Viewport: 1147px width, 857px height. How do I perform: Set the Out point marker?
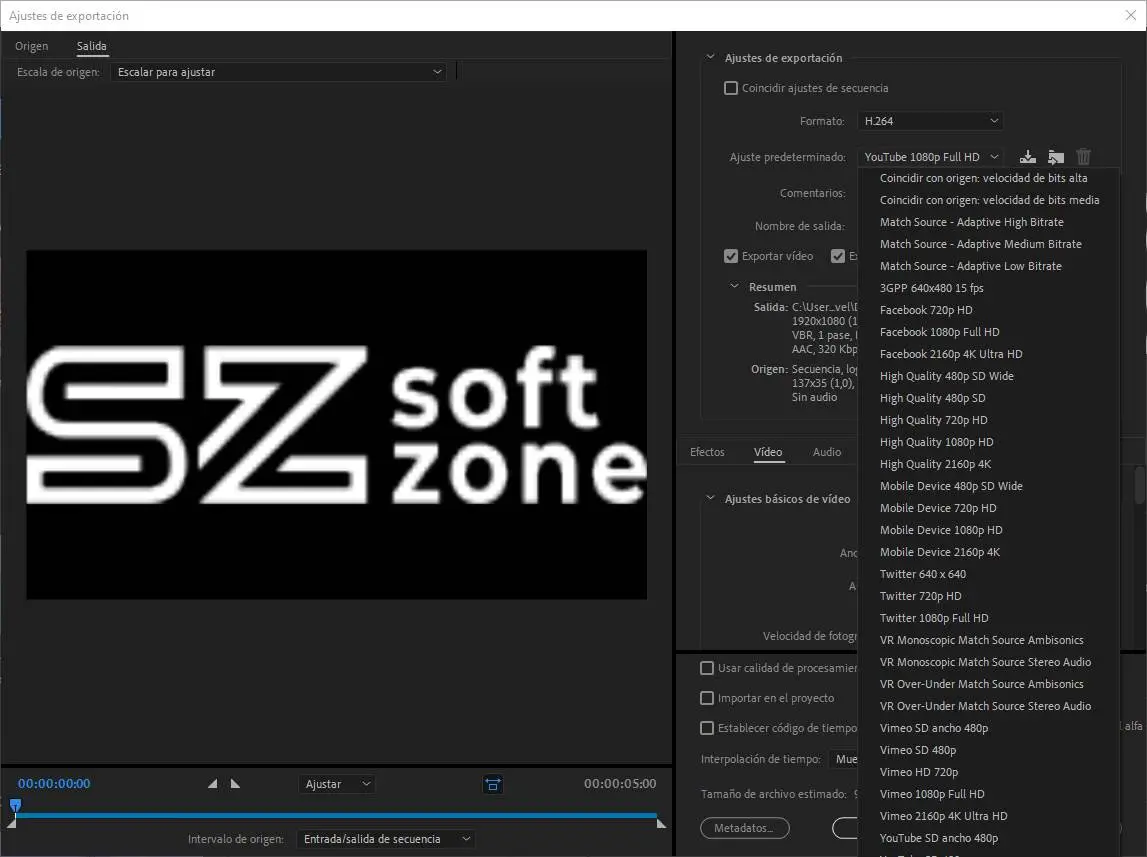(x=236, y=784)
